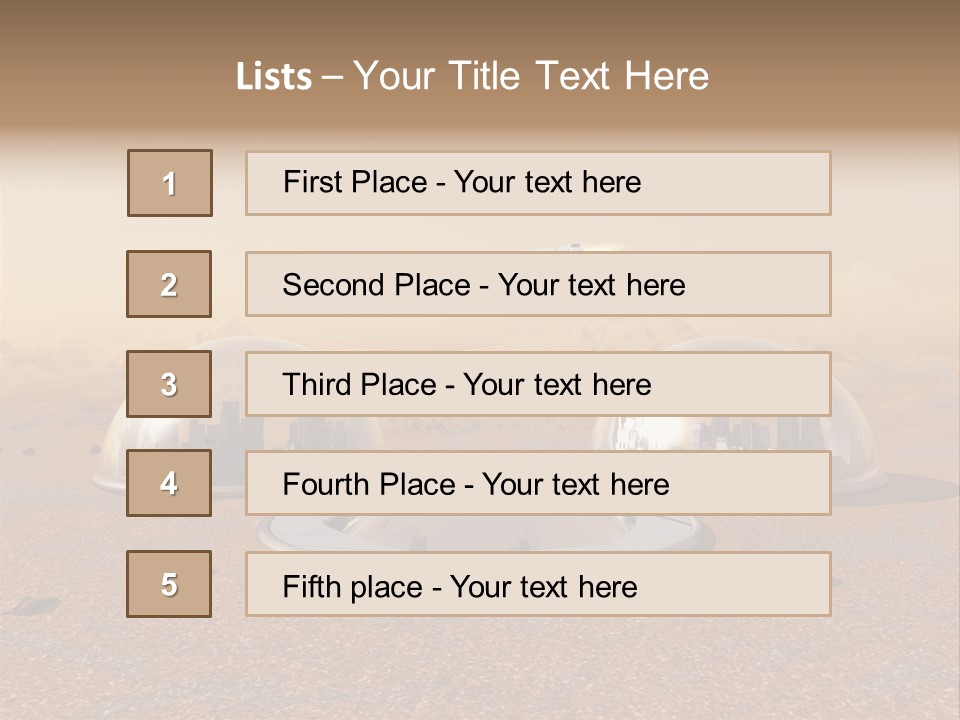Click the word Title in the heading
This screenshot has height=720, width=960.
488,76
